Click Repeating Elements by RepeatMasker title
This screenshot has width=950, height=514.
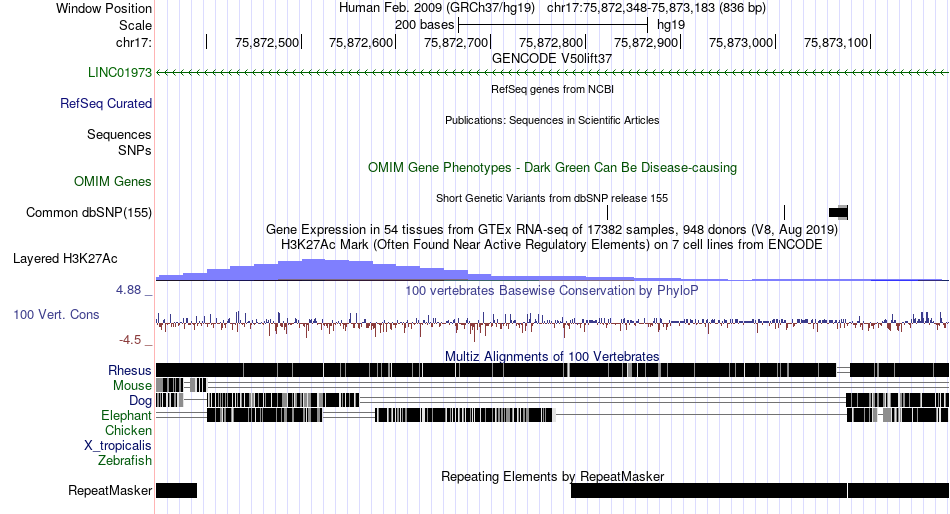pos(552,476)
